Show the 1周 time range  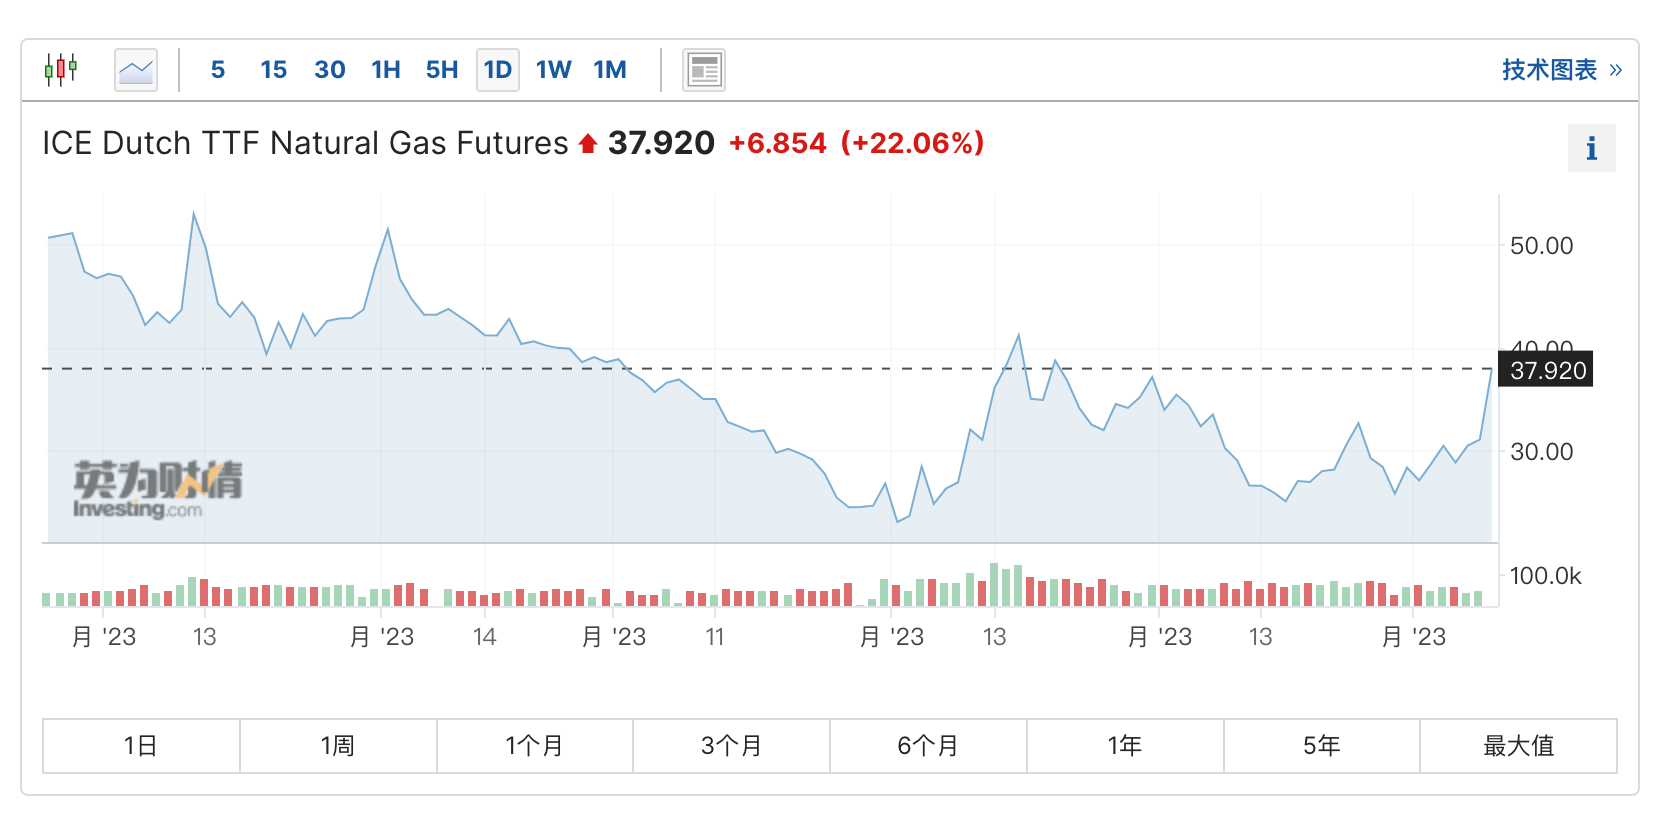click(x=338, y=746)
